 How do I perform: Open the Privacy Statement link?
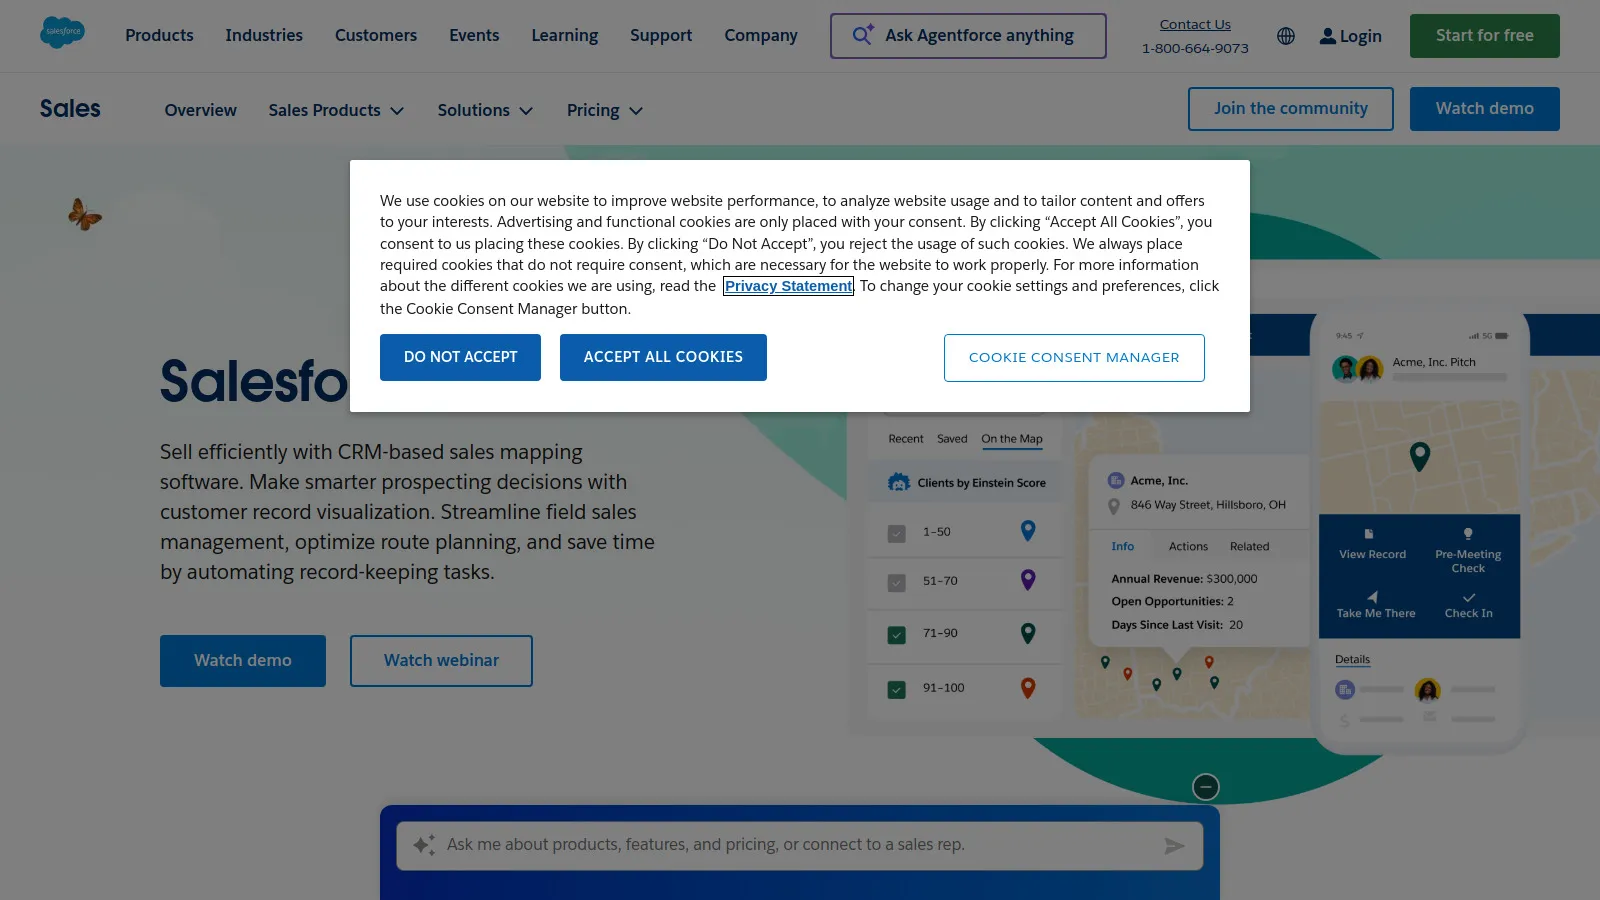(x=788, y=286)
